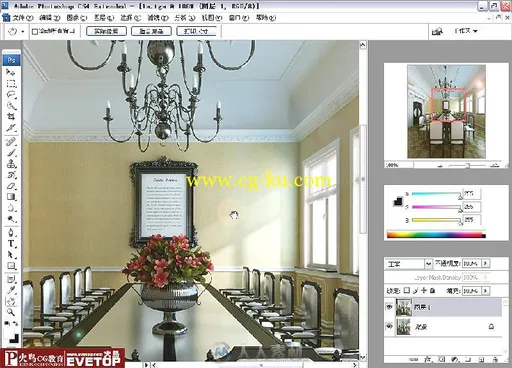Select the Zoom tool in the toolbox
The width and height of the screenshot is (512, 368).
click(11, 312)
